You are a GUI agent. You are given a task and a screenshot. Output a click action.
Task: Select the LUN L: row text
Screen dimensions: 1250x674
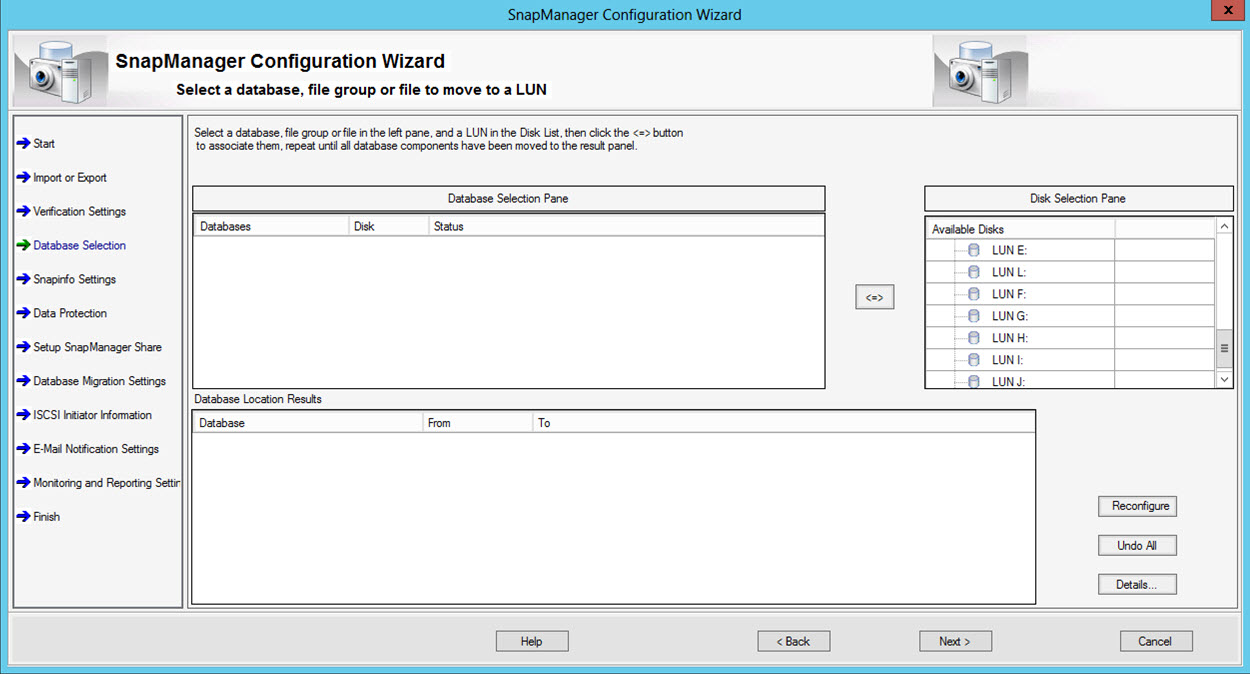click(1009, 272)
